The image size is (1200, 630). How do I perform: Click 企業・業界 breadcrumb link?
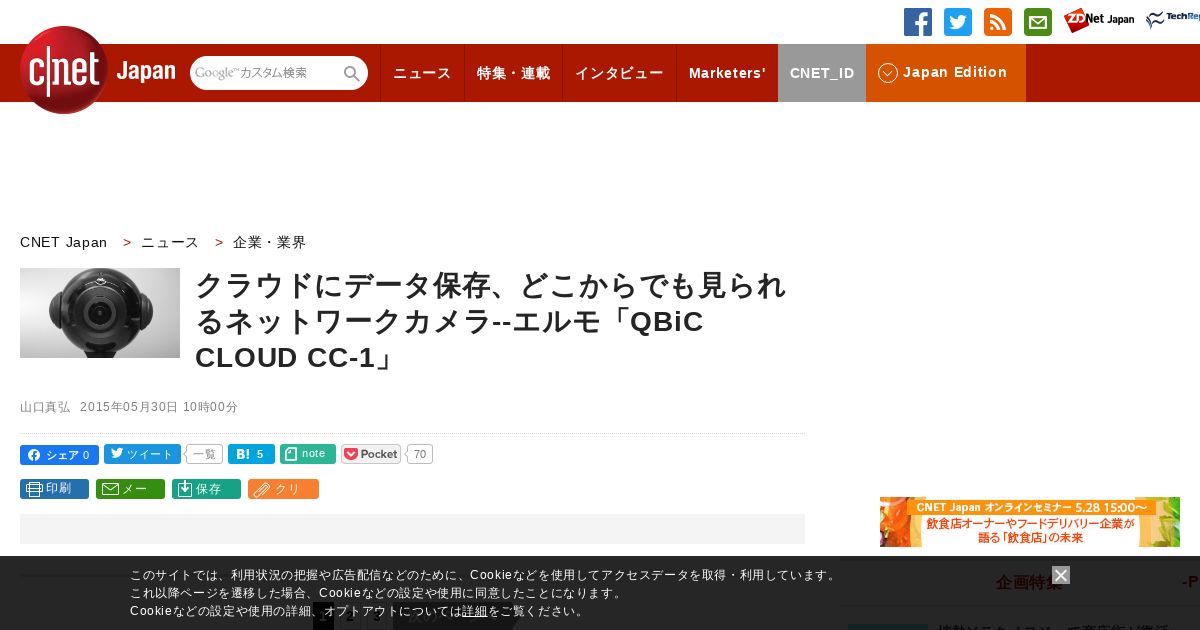click(269, 242)
